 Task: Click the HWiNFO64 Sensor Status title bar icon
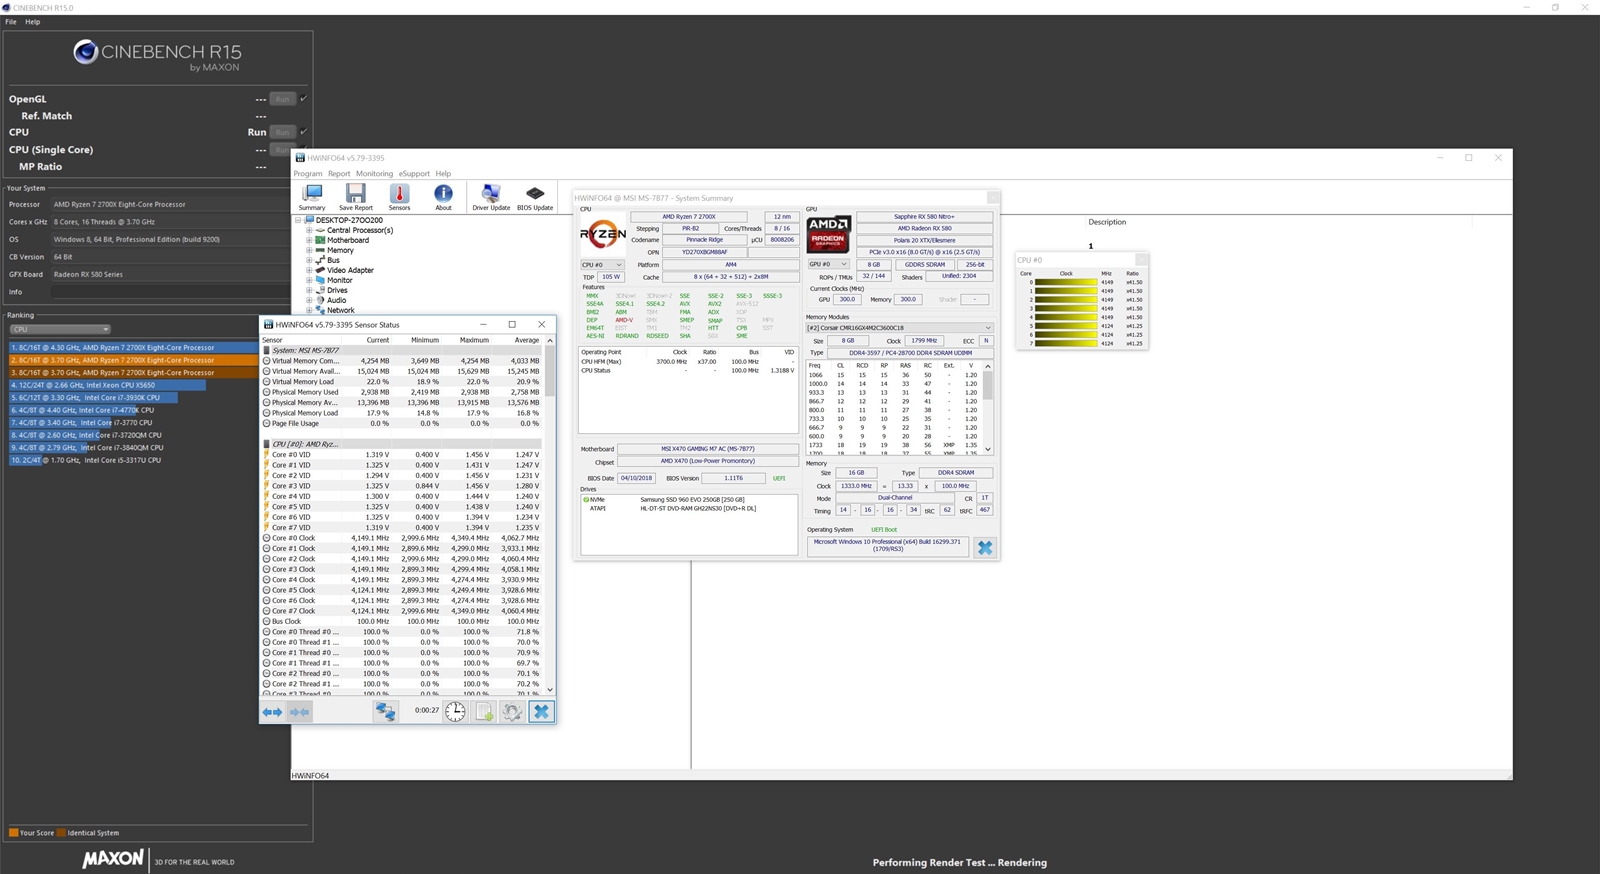click(268, 325)
